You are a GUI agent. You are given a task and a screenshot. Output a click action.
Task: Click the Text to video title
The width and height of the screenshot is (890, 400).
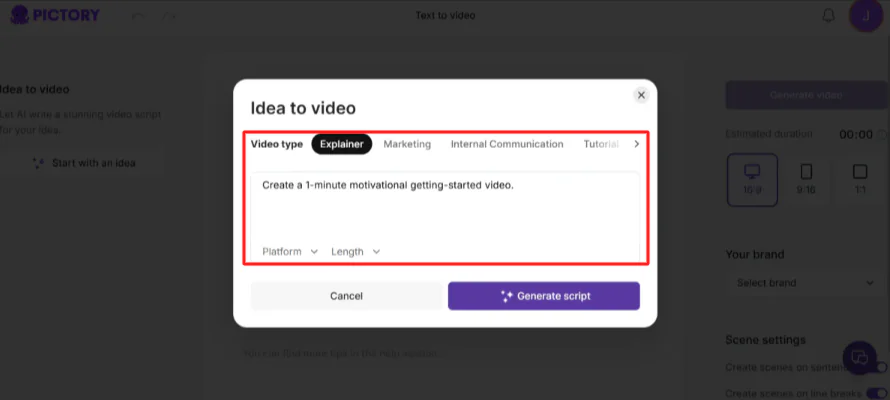(x=445, y=15)
